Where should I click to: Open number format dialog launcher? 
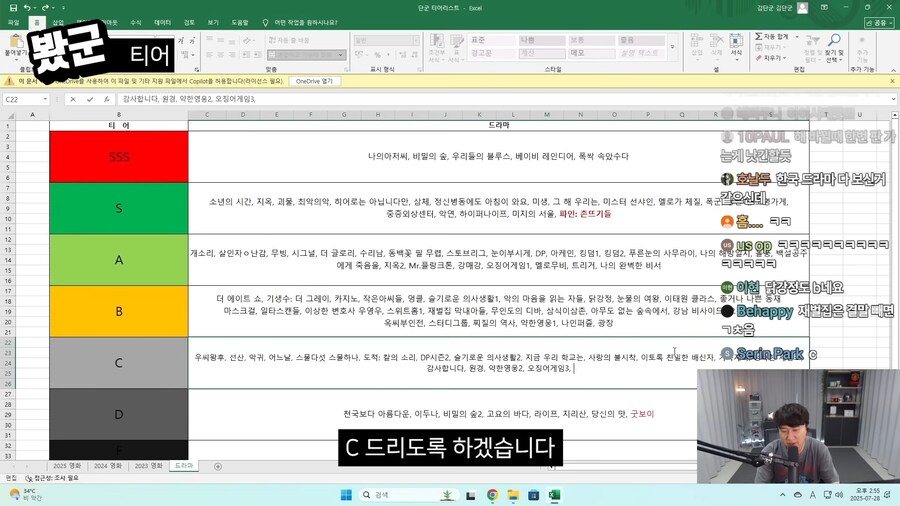click(420, 69)
